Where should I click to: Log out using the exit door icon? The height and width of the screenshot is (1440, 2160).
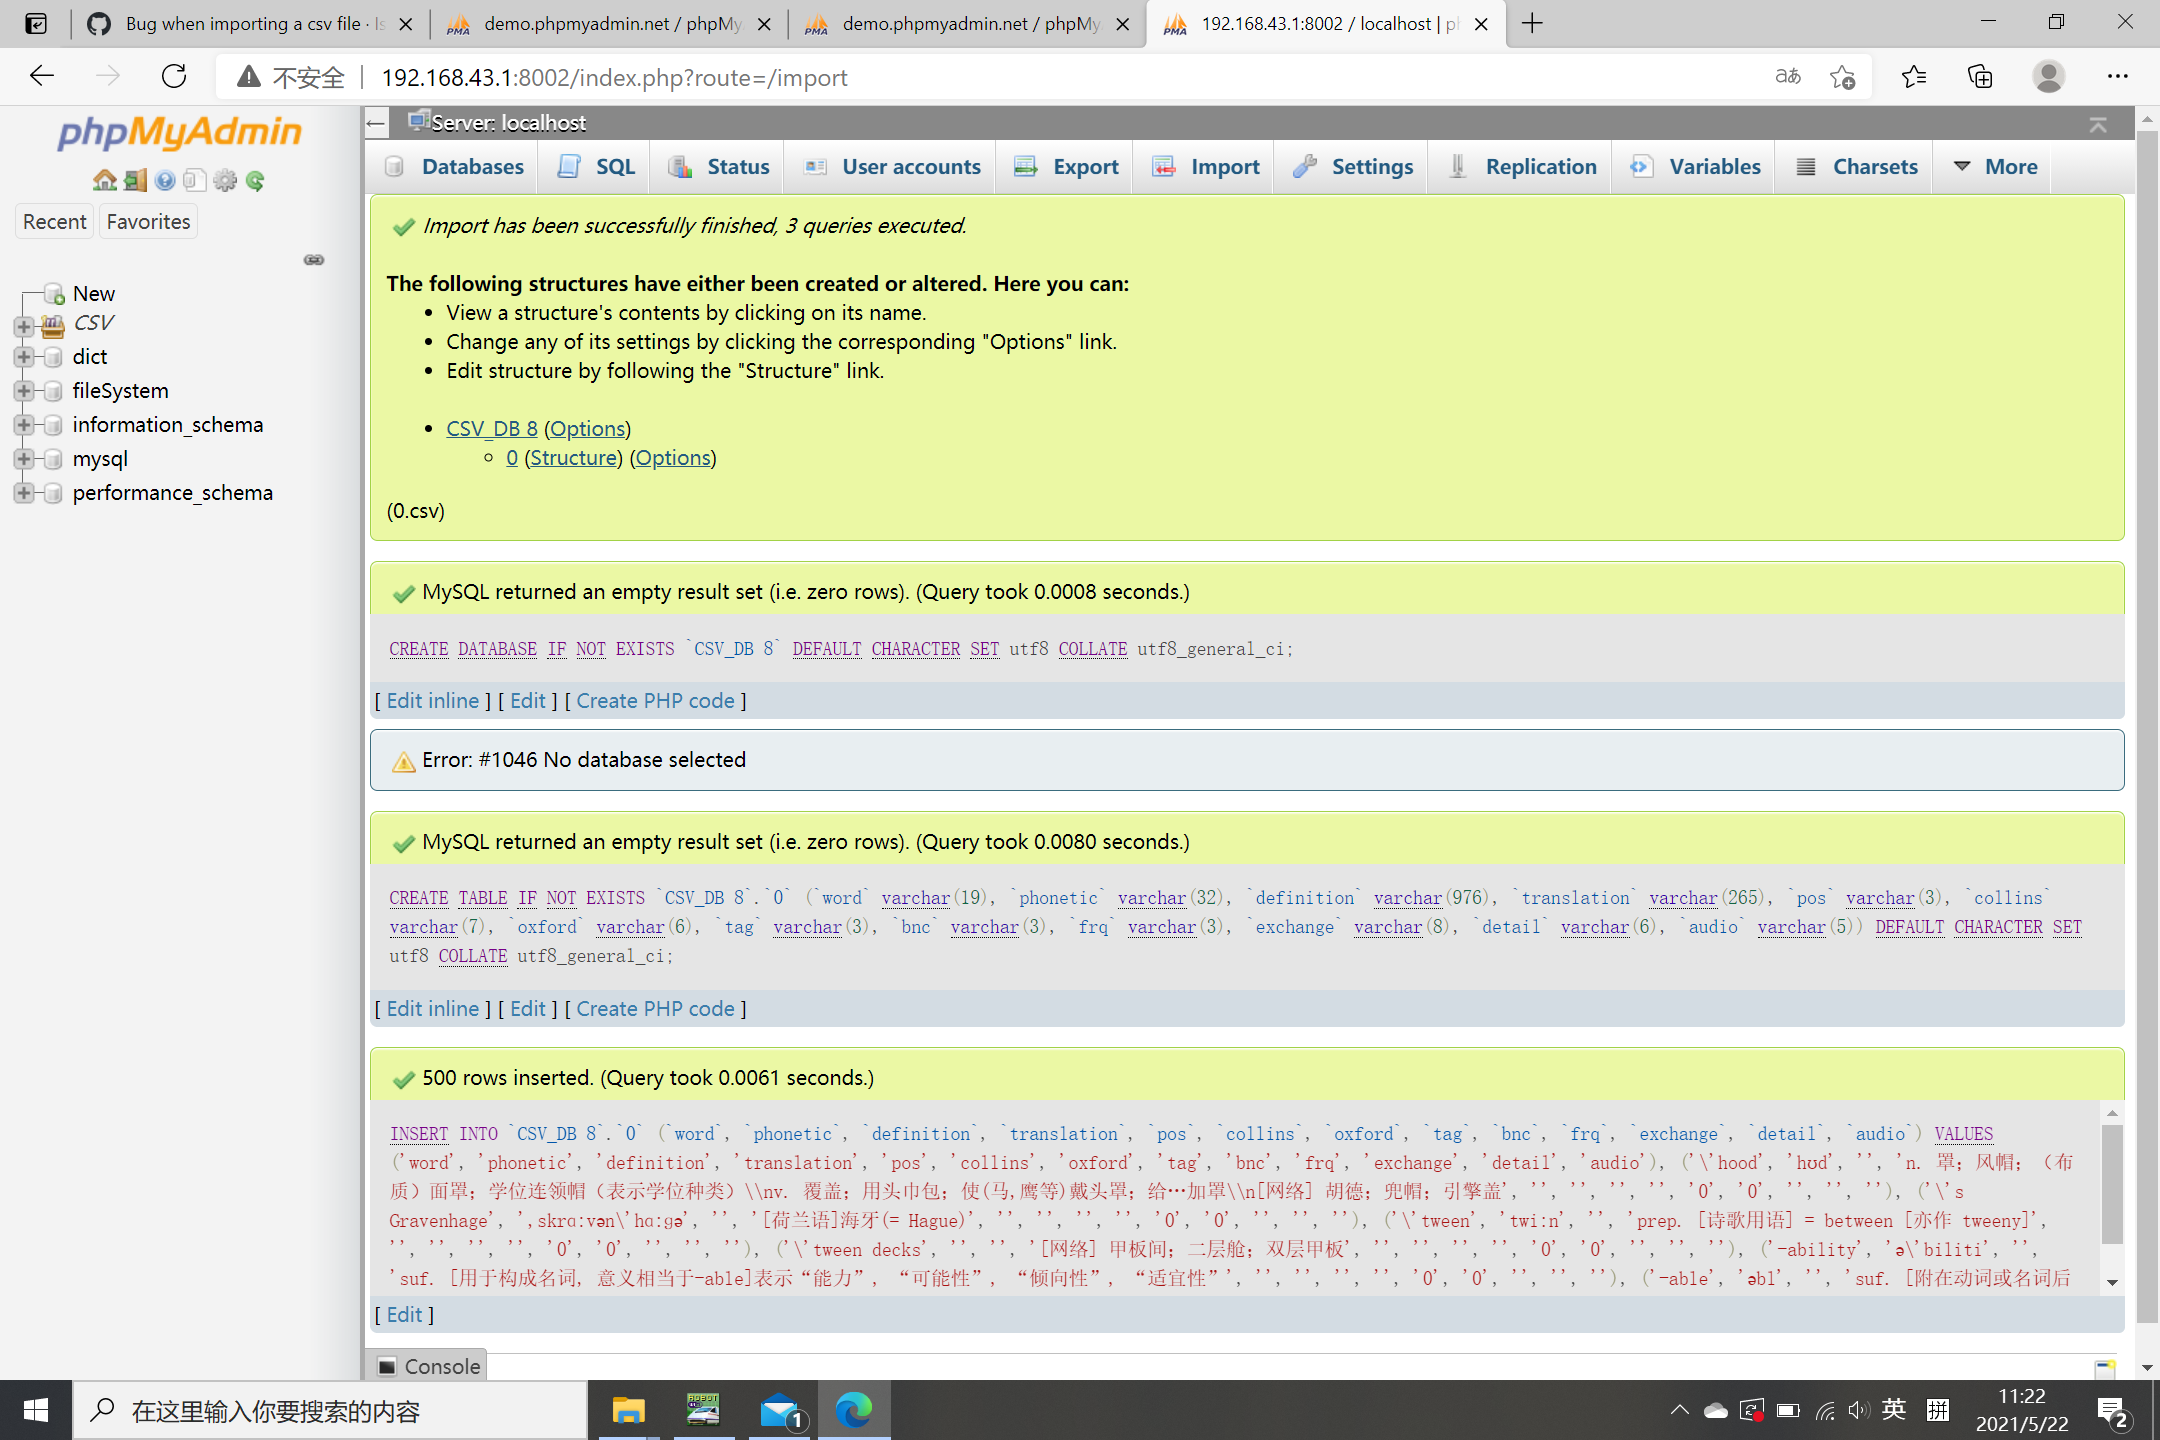134,180
